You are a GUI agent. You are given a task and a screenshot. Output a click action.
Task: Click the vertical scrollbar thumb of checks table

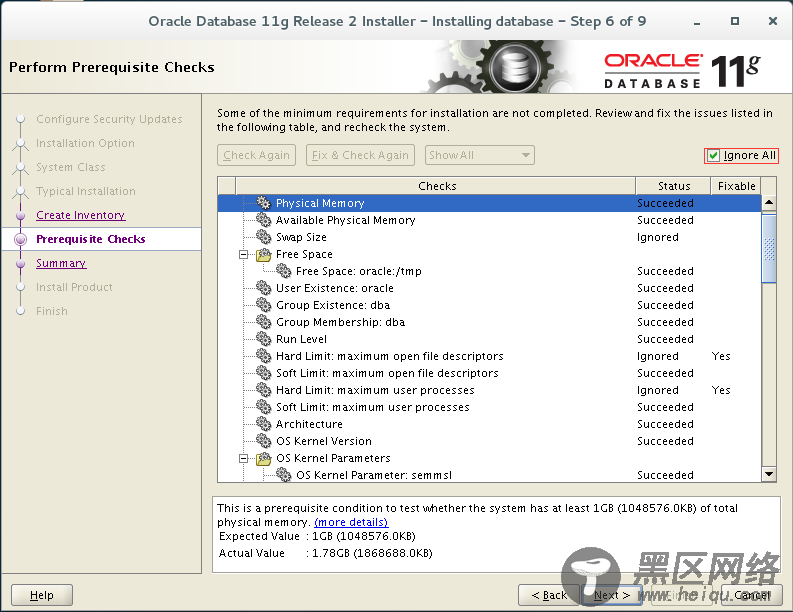click(769, 248)
